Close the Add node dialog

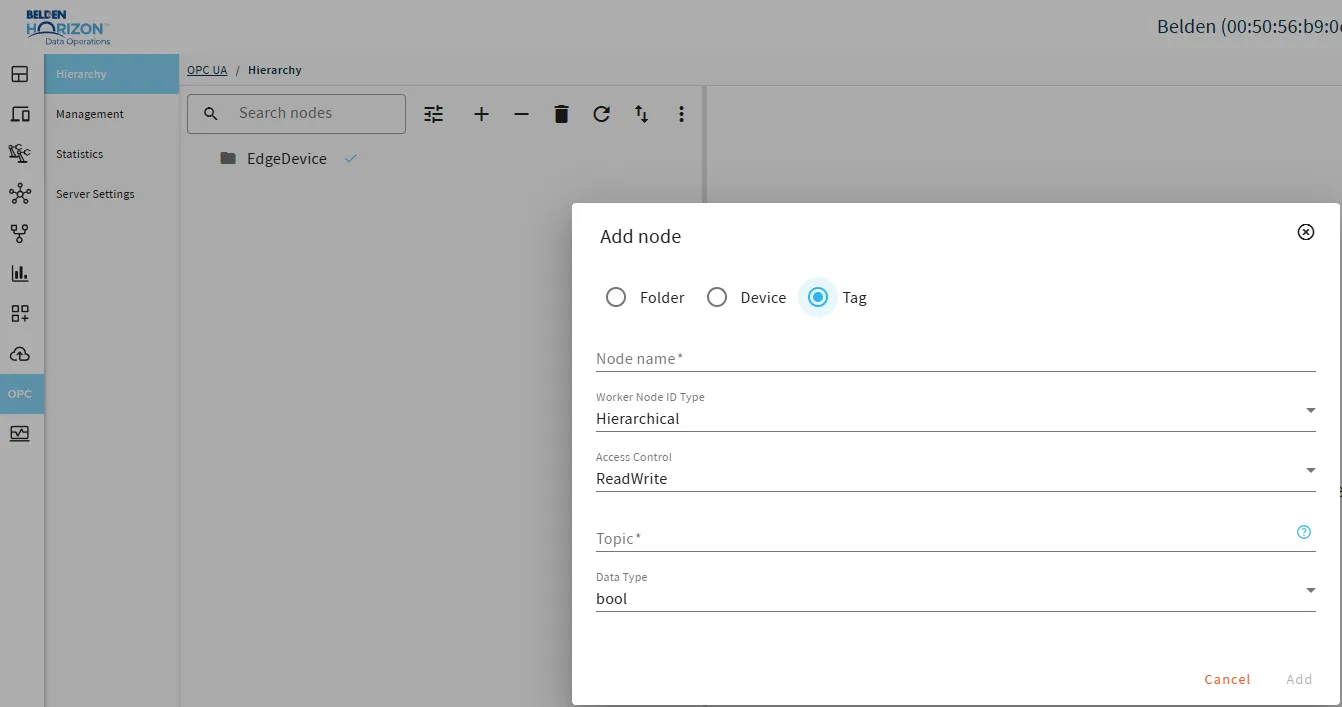click(x=1305, y=232)
